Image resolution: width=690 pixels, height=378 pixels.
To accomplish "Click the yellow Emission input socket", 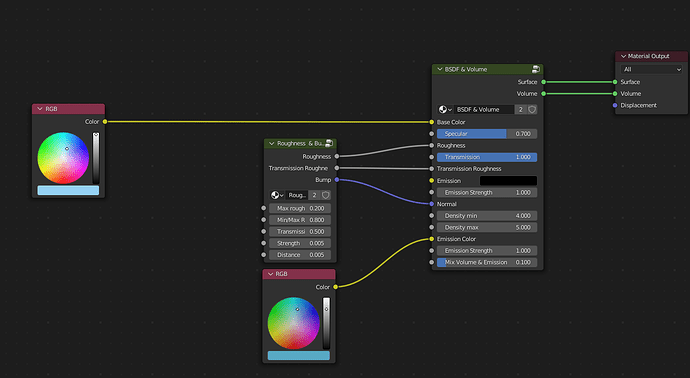I will pyautogui.click(x=432, y=180).
